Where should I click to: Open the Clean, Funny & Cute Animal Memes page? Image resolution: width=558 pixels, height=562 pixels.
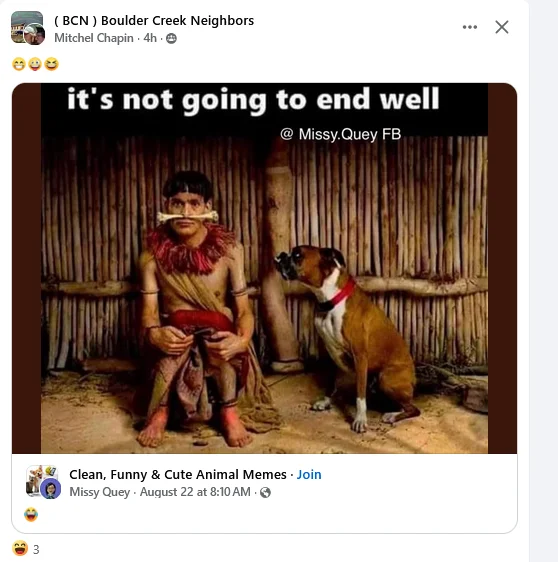tap(178, 475)
